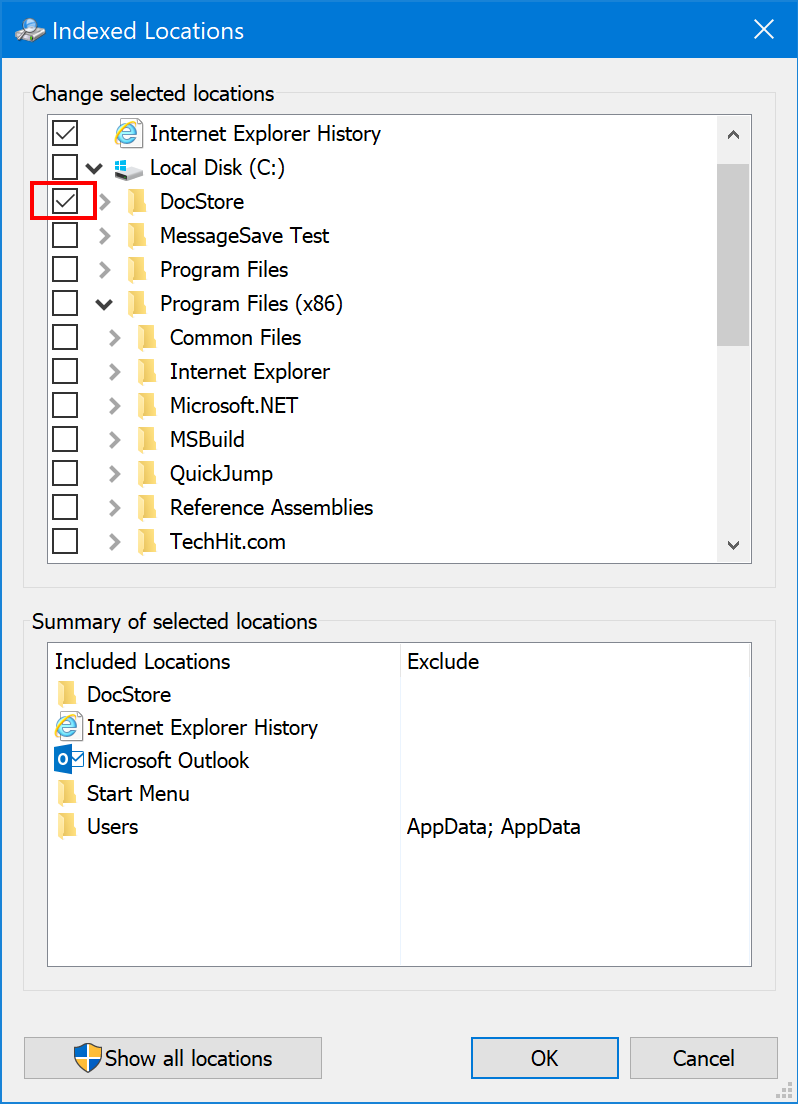Check the TechHit.com checkbox
The height and width of the screenshot is (1104, 798).
[65, 541]
